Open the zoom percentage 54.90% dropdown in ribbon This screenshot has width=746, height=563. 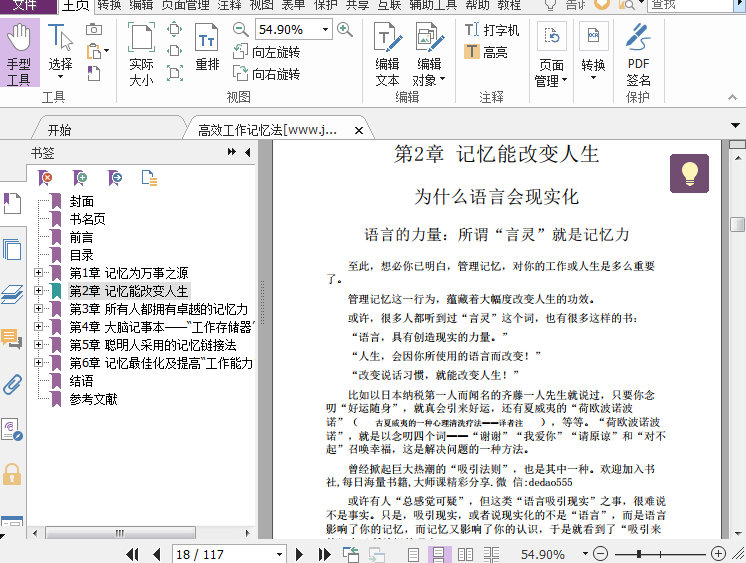(325, 30)
